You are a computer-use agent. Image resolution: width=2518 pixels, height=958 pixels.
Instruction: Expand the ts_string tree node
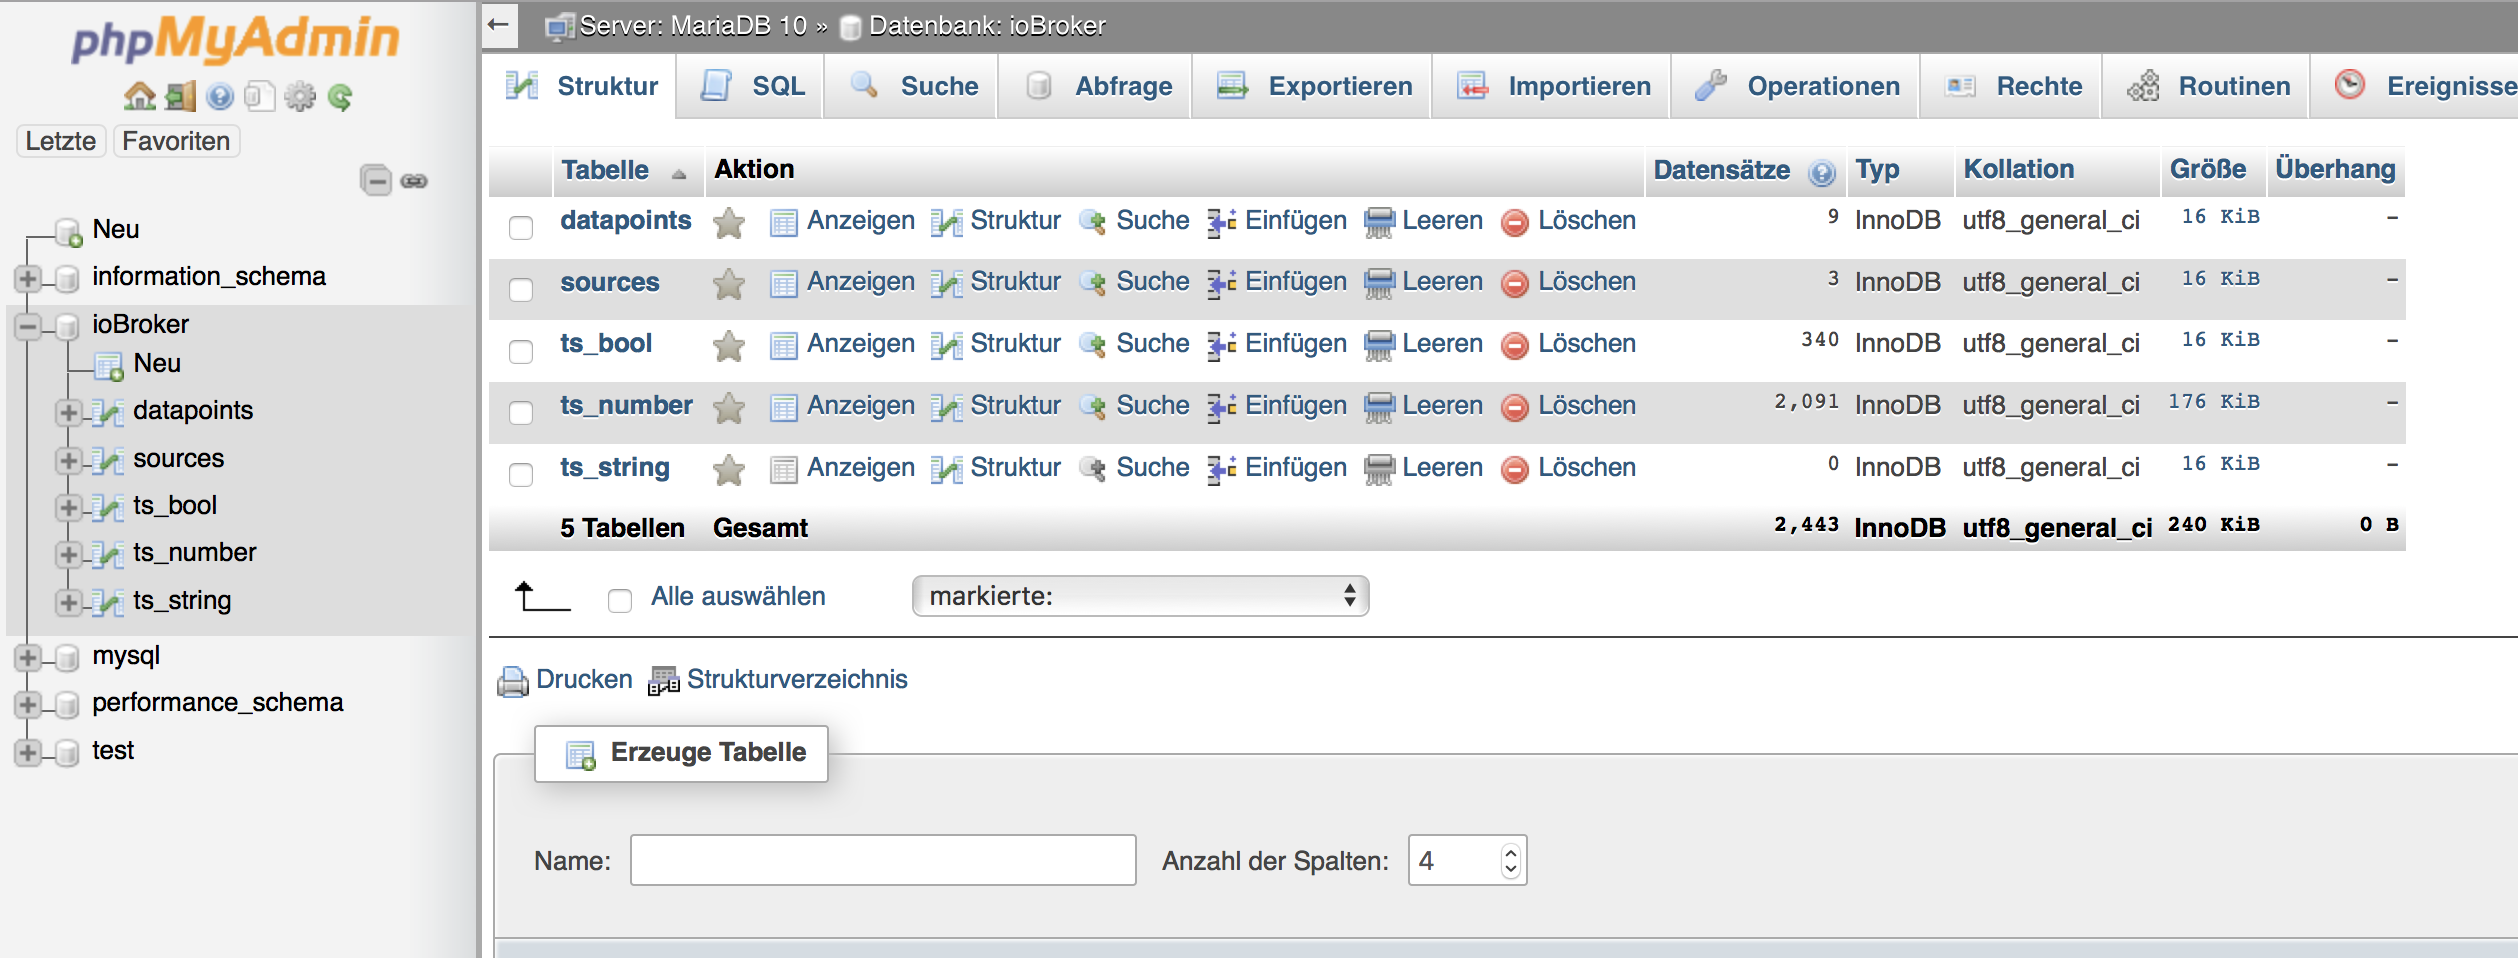pos(68,602)
